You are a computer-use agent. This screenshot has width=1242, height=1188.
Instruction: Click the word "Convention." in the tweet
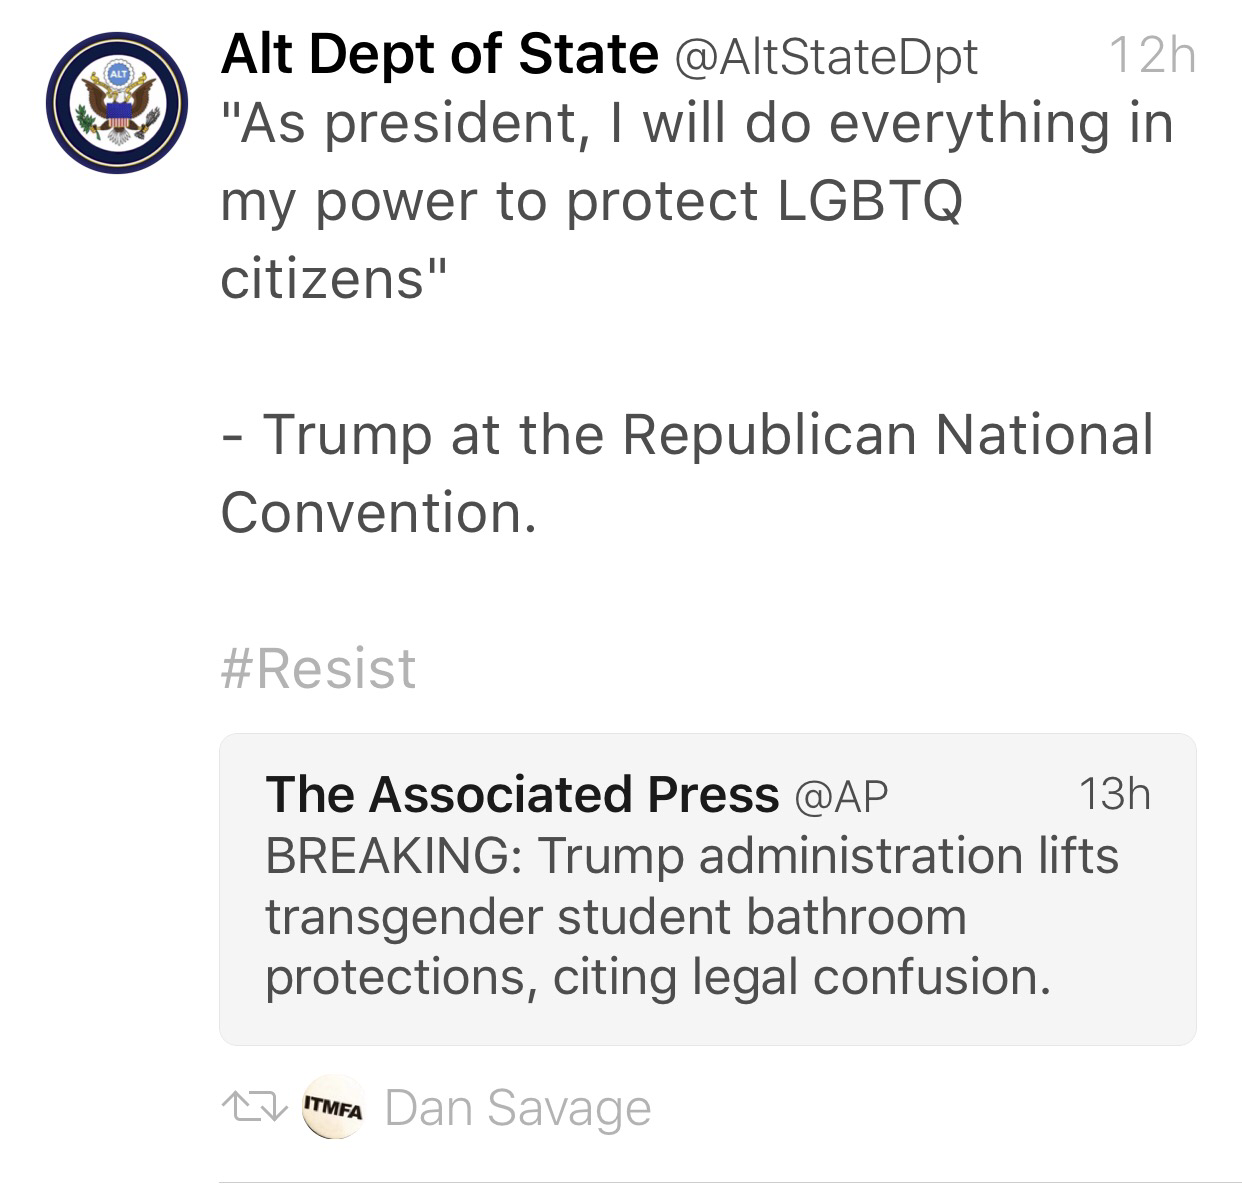[378, 513]
